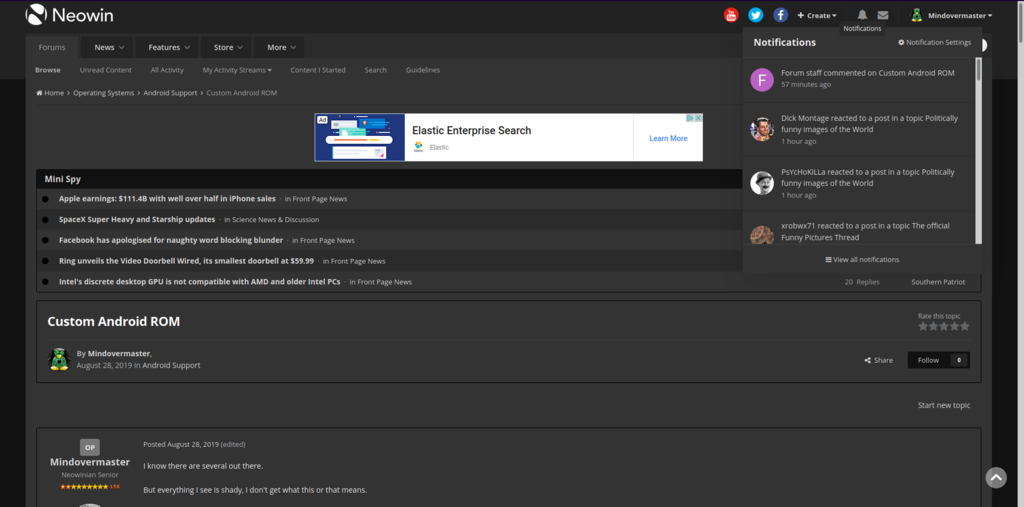Viewport: 1024px width, 507px height.
Task: Click Mindovermaster author link in header
Action: tap(119, 353)
